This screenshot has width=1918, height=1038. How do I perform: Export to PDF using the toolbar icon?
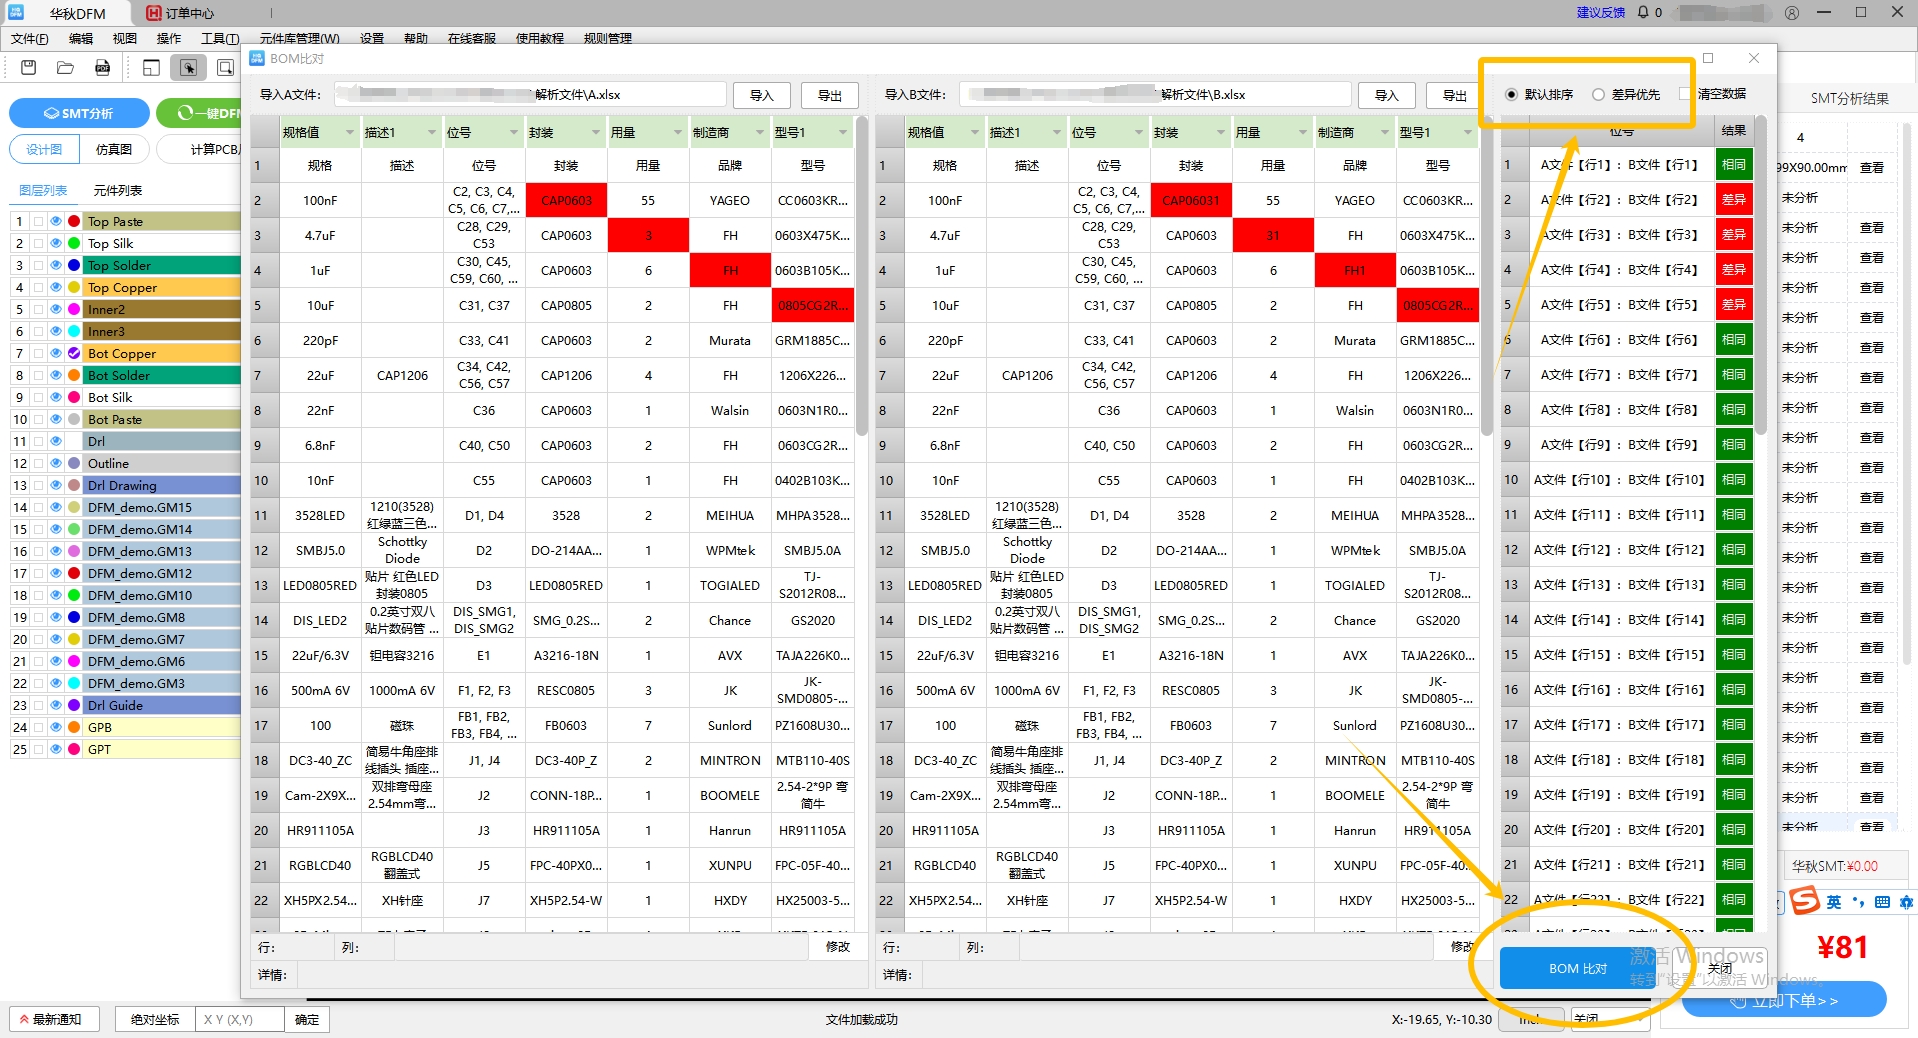(102, 67)
